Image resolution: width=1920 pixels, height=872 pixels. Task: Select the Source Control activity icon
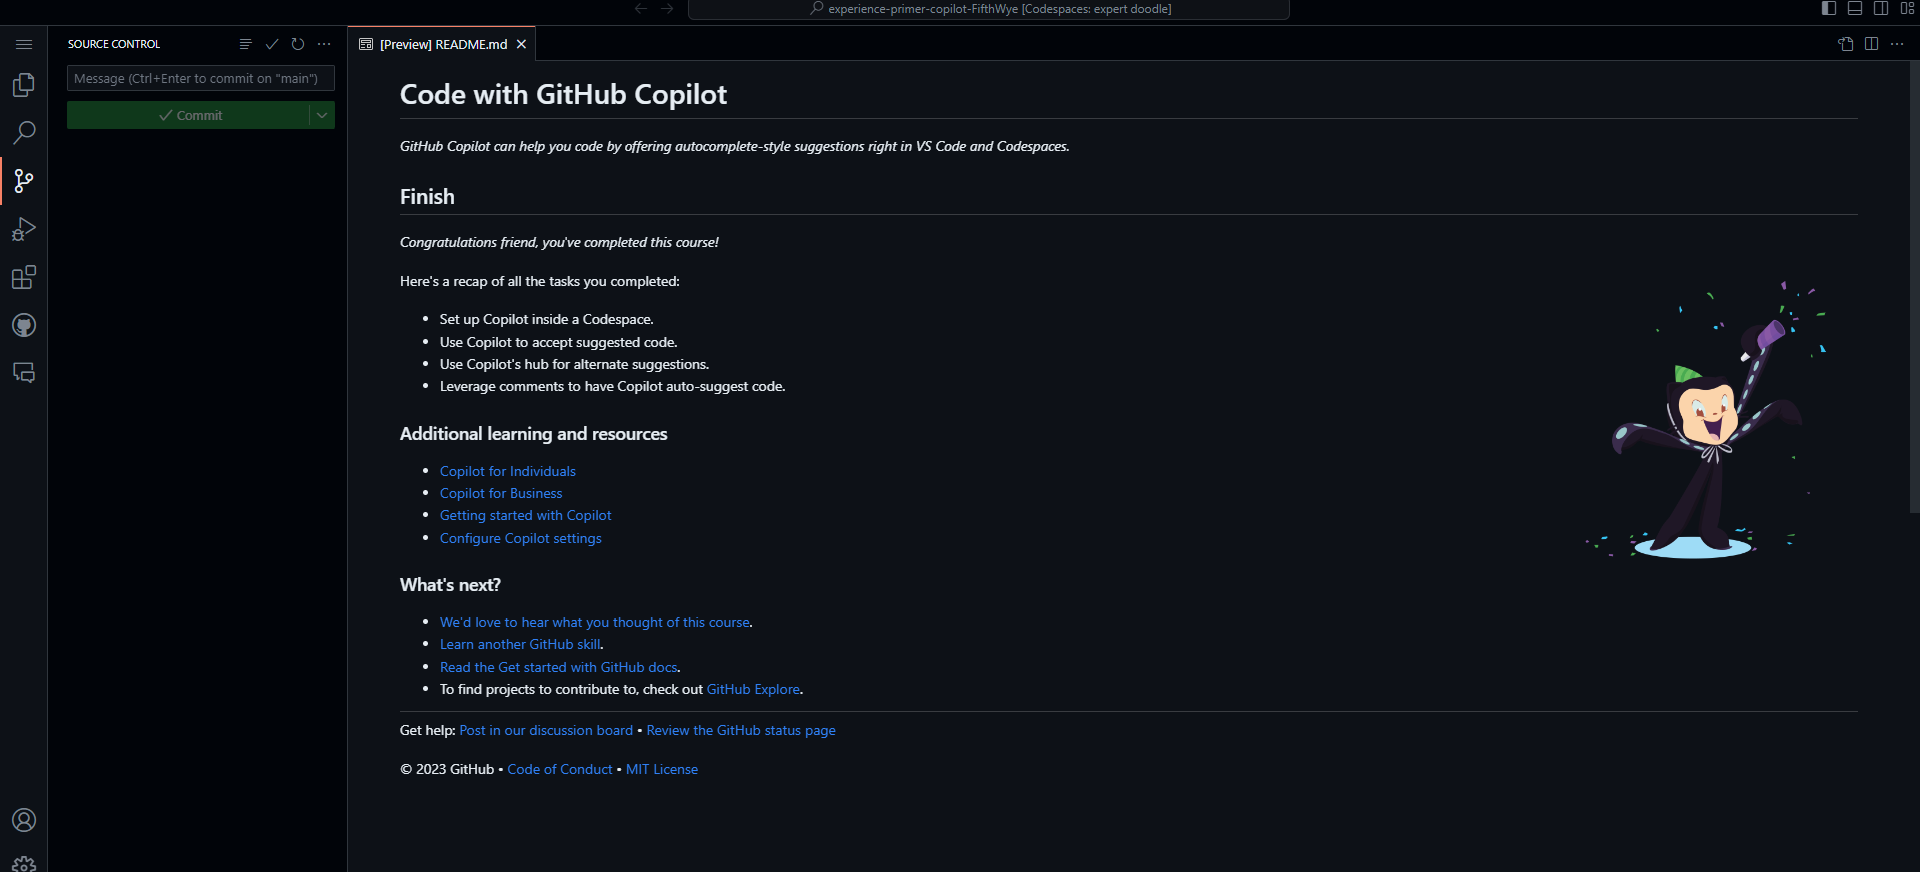24,181
